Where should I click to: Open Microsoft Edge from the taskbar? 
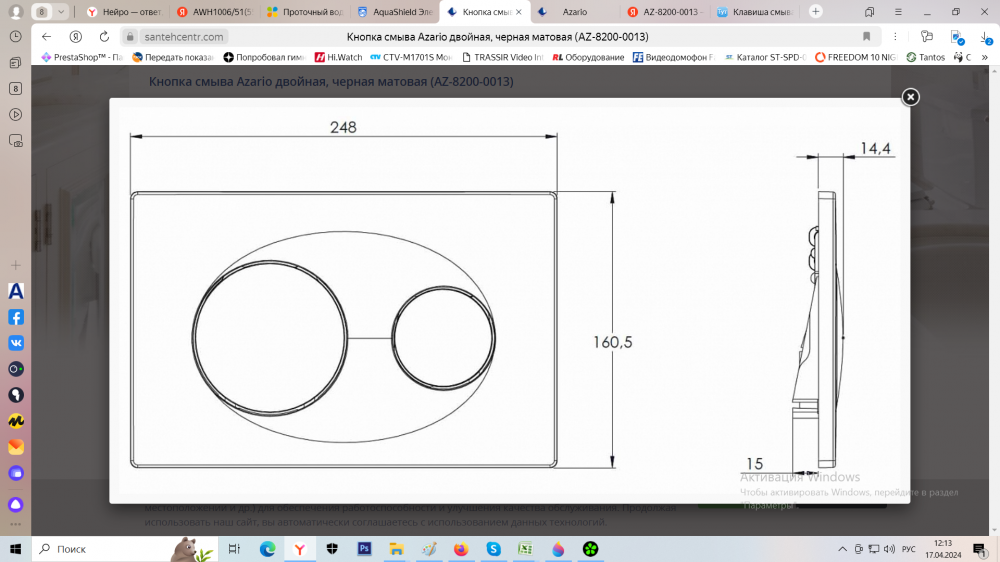click(268, 549)
